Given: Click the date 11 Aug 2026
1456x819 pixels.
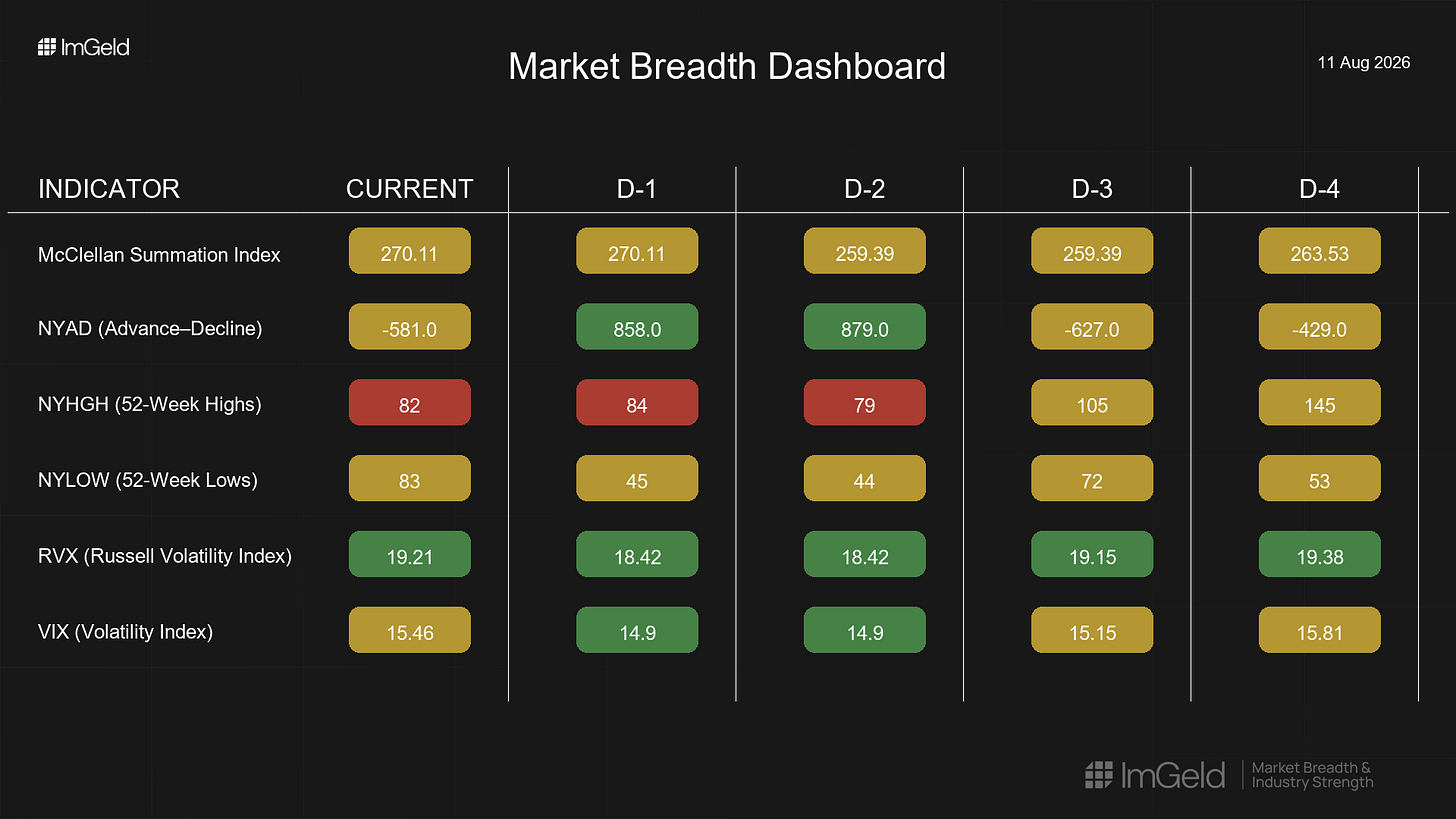Looking at the screenshot, I should click(x=1364, y=63).
